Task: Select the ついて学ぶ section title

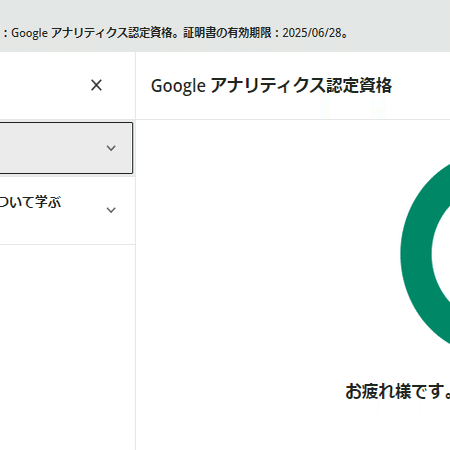Action: click(x=30, y=202)
